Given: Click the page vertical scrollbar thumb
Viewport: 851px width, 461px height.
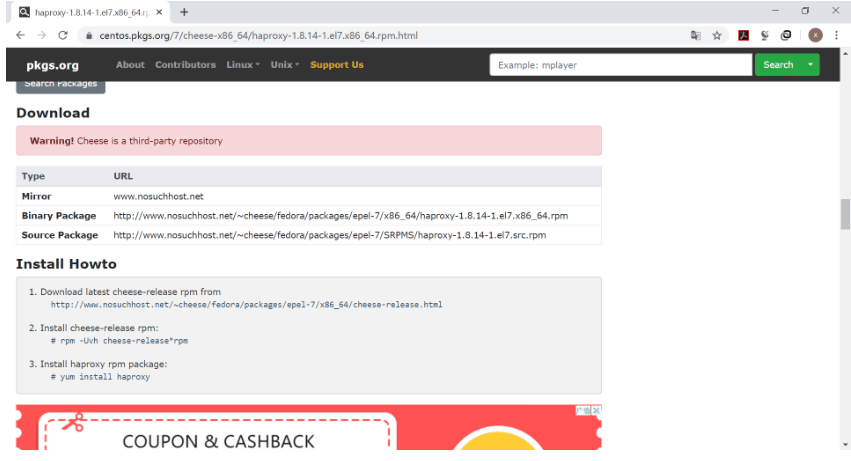Looking at the screenshot, I should click(x=845, y=214).
